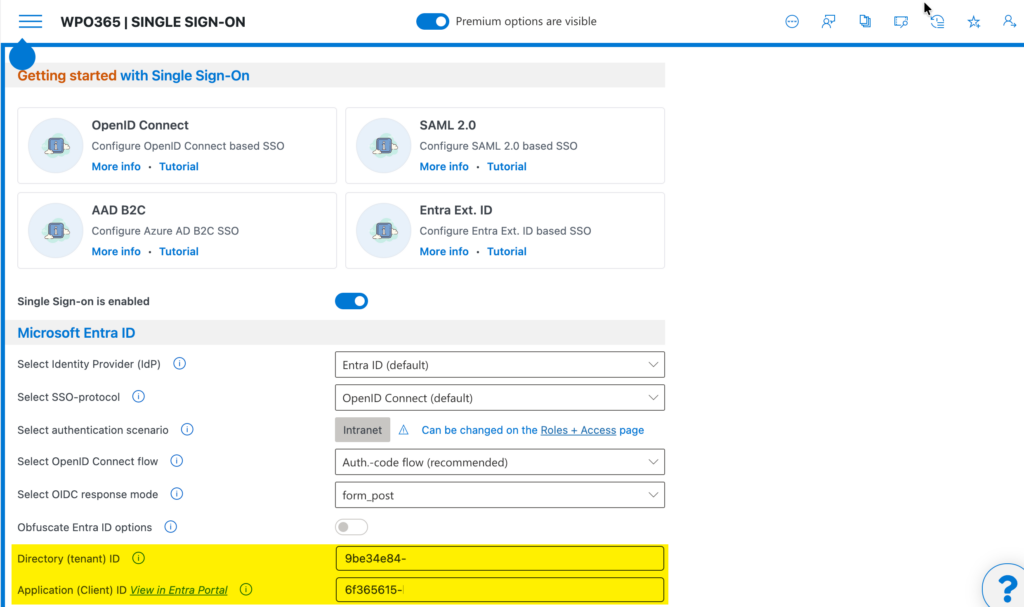1024x607 pixels.
Task: Disable the Premium options are visible toggle
Action: click(x=432, y=20)
